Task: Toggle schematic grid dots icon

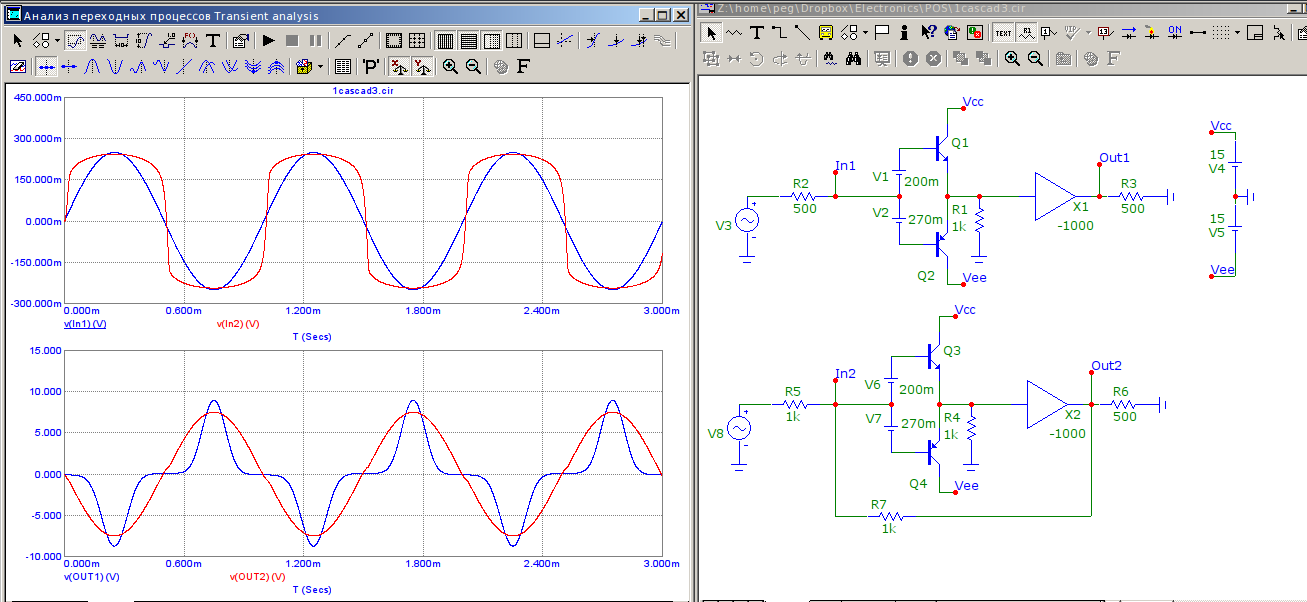Action: 1221,33
